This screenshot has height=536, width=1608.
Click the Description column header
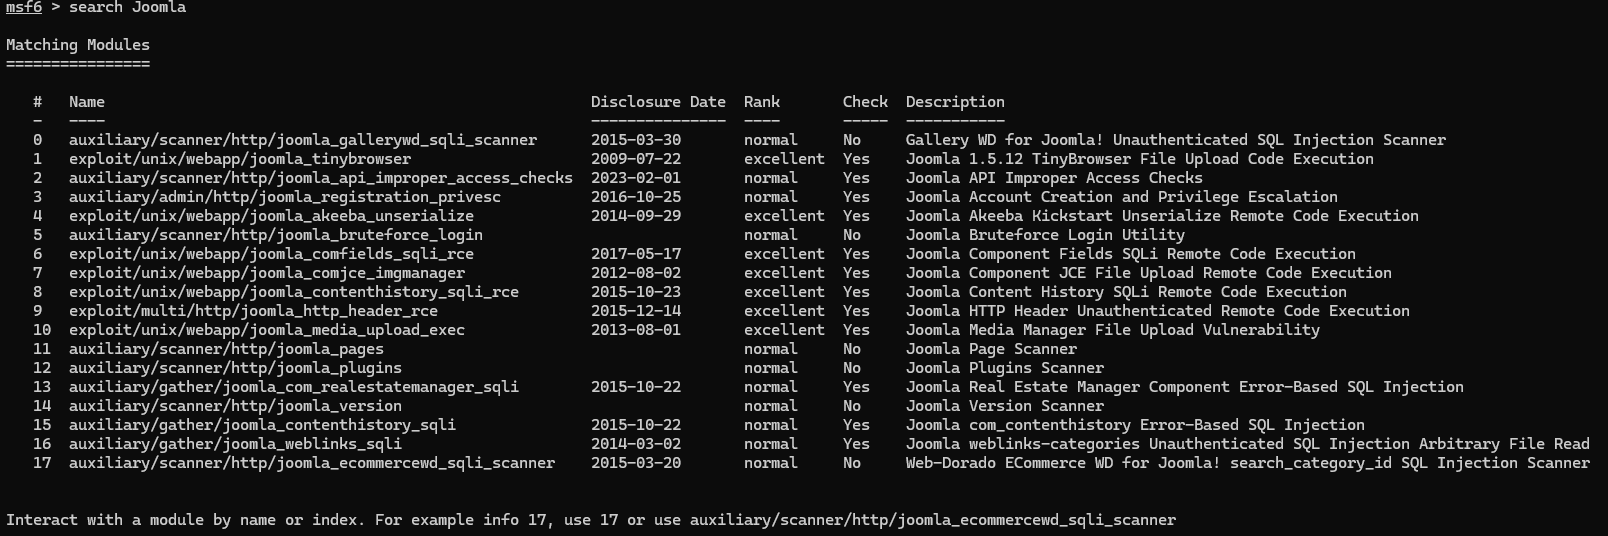point(955,102)
